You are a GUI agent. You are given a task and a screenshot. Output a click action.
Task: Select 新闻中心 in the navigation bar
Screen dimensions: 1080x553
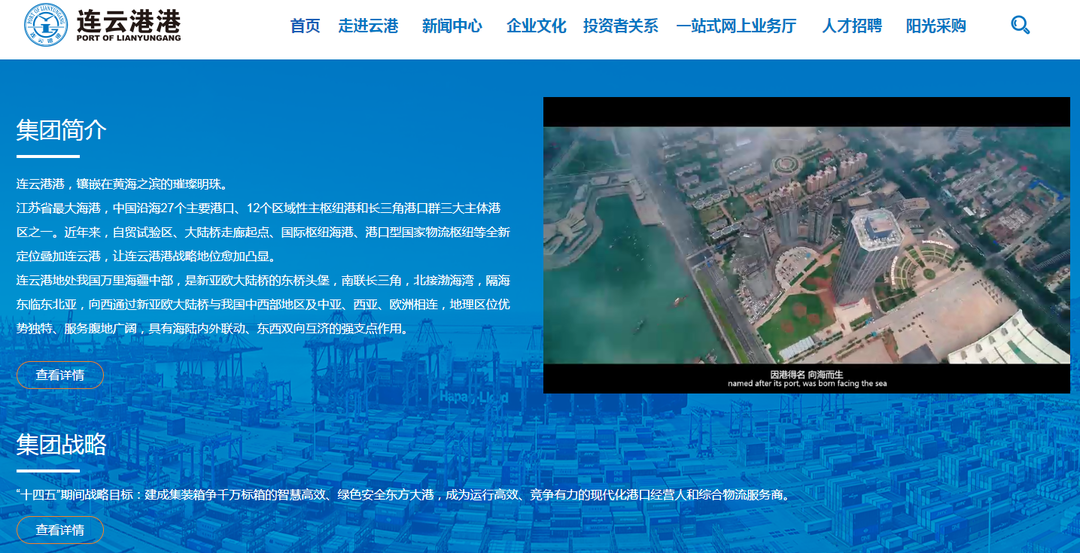pyautogui.click(x=451, y=26)
